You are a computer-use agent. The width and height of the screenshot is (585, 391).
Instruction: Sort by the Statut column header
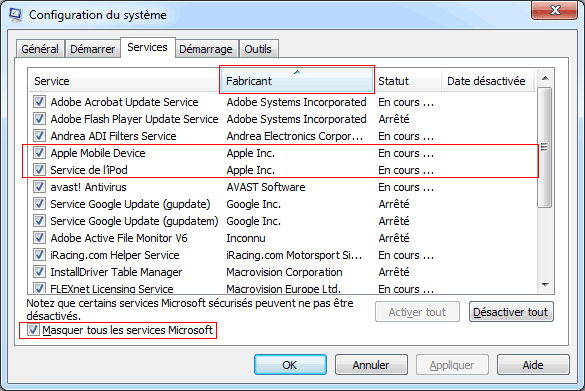(408, 80)
